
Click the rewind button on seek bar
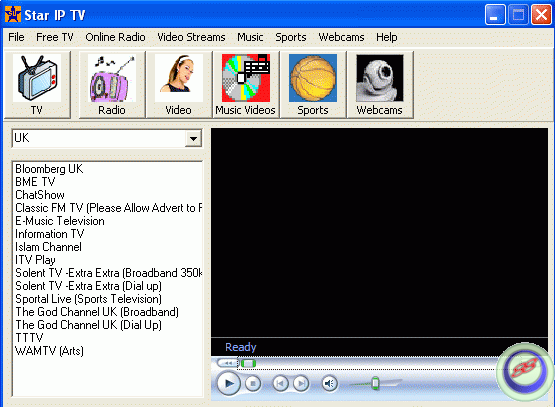(x=228, y=363)
